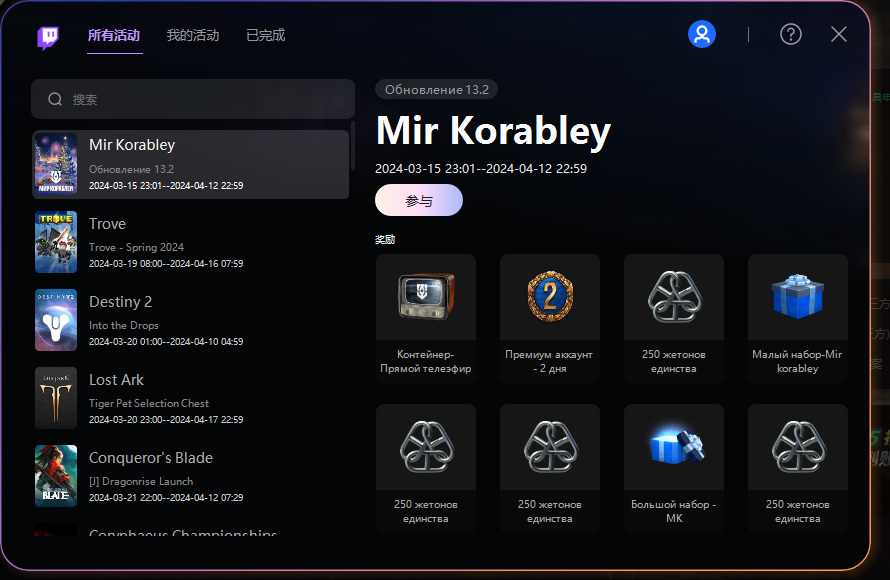
Task: Click the 奖励 rewards section label
Action: pos(385,239)
